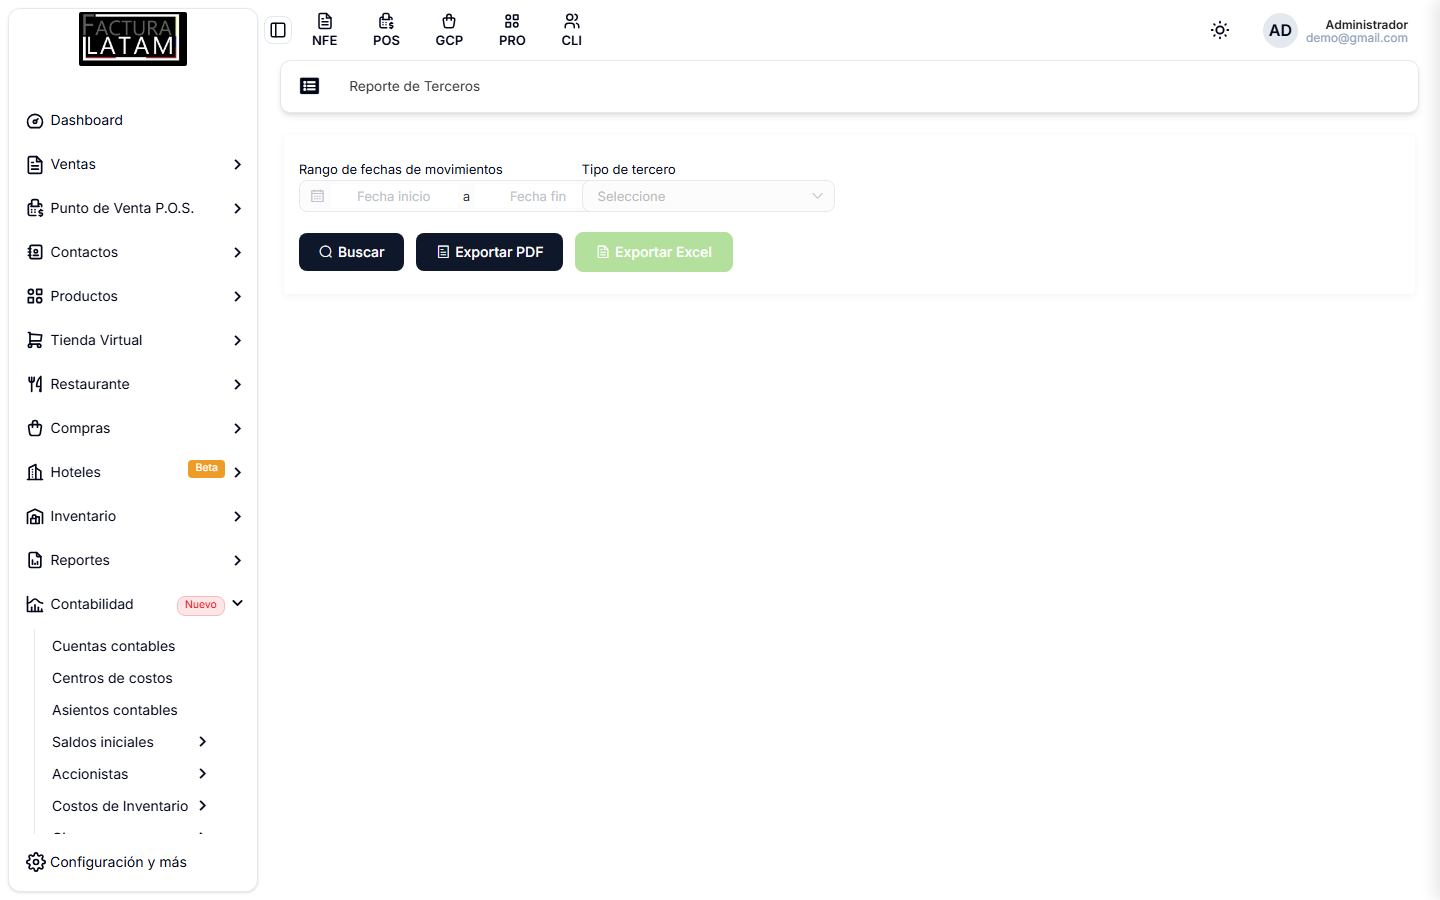This screenshot has height=900, width=1440.
Task: Click the Exportar PDF button
Action: pyautogui.click(x=489, y=252)
